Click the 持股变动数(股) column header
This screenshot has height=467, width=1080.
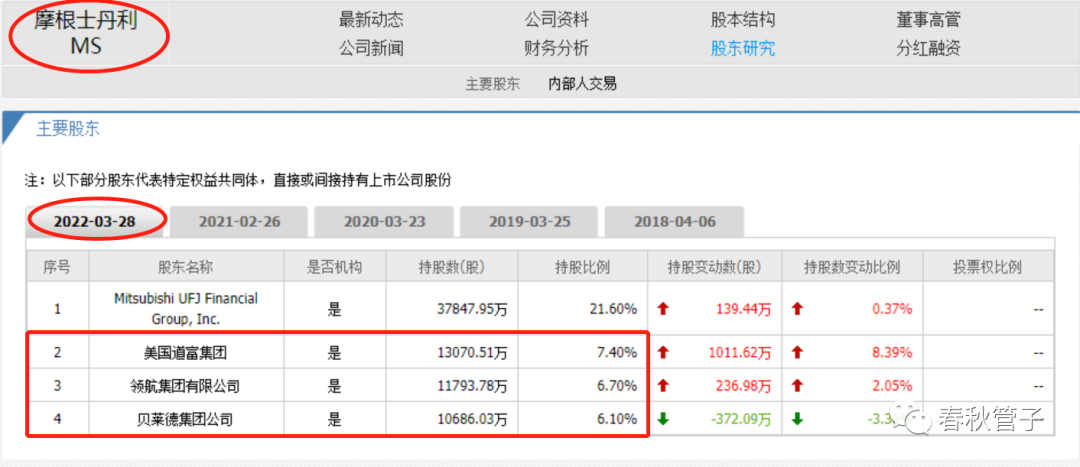pos(714,267)
